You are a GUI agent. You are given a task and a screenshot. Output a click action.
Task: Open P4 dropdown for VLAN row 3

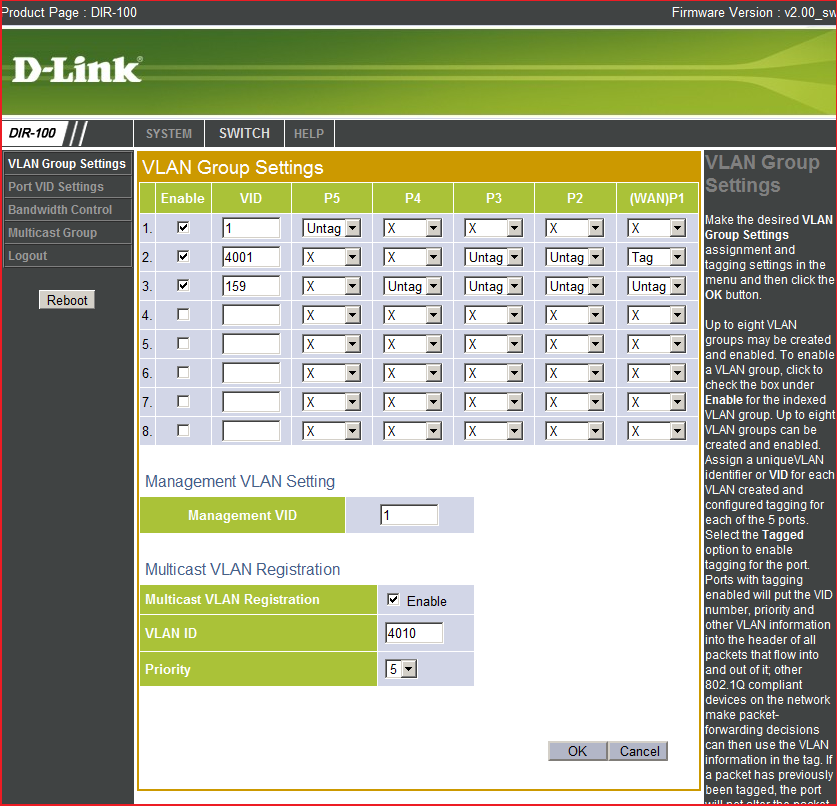coord(412,287)
